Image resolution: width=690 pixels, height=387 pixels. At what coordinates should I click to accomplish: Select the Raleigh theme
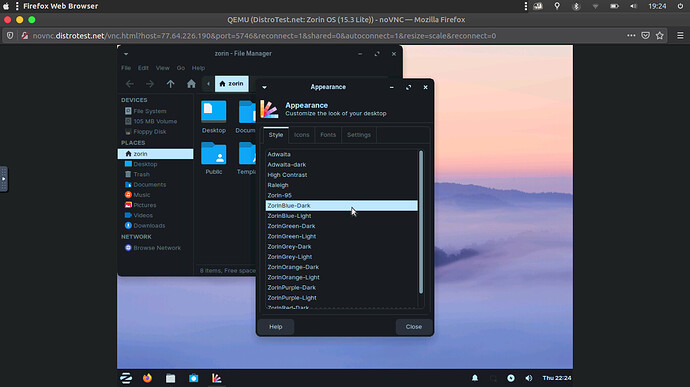pos(341,185)
